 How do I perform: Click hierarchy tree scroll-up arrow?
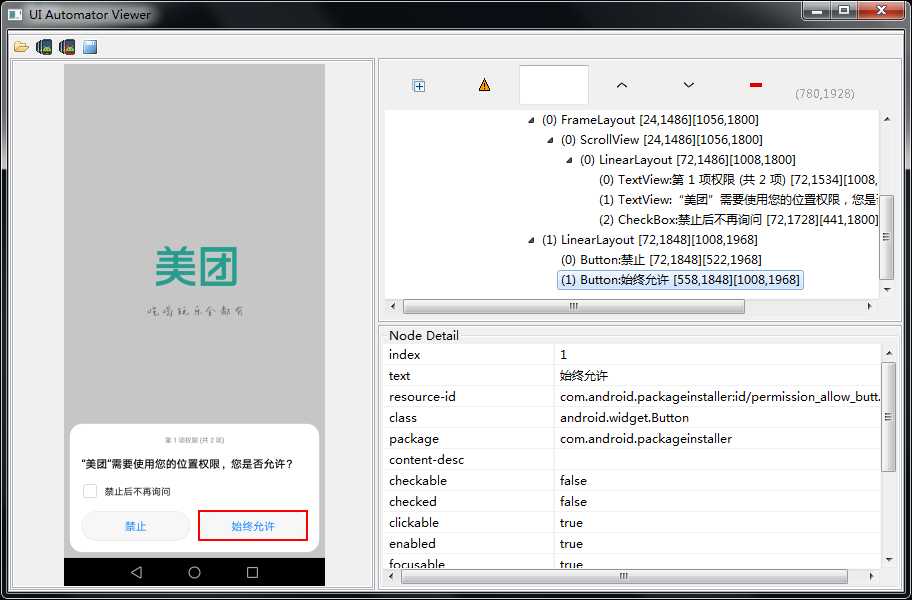(886, 119)
